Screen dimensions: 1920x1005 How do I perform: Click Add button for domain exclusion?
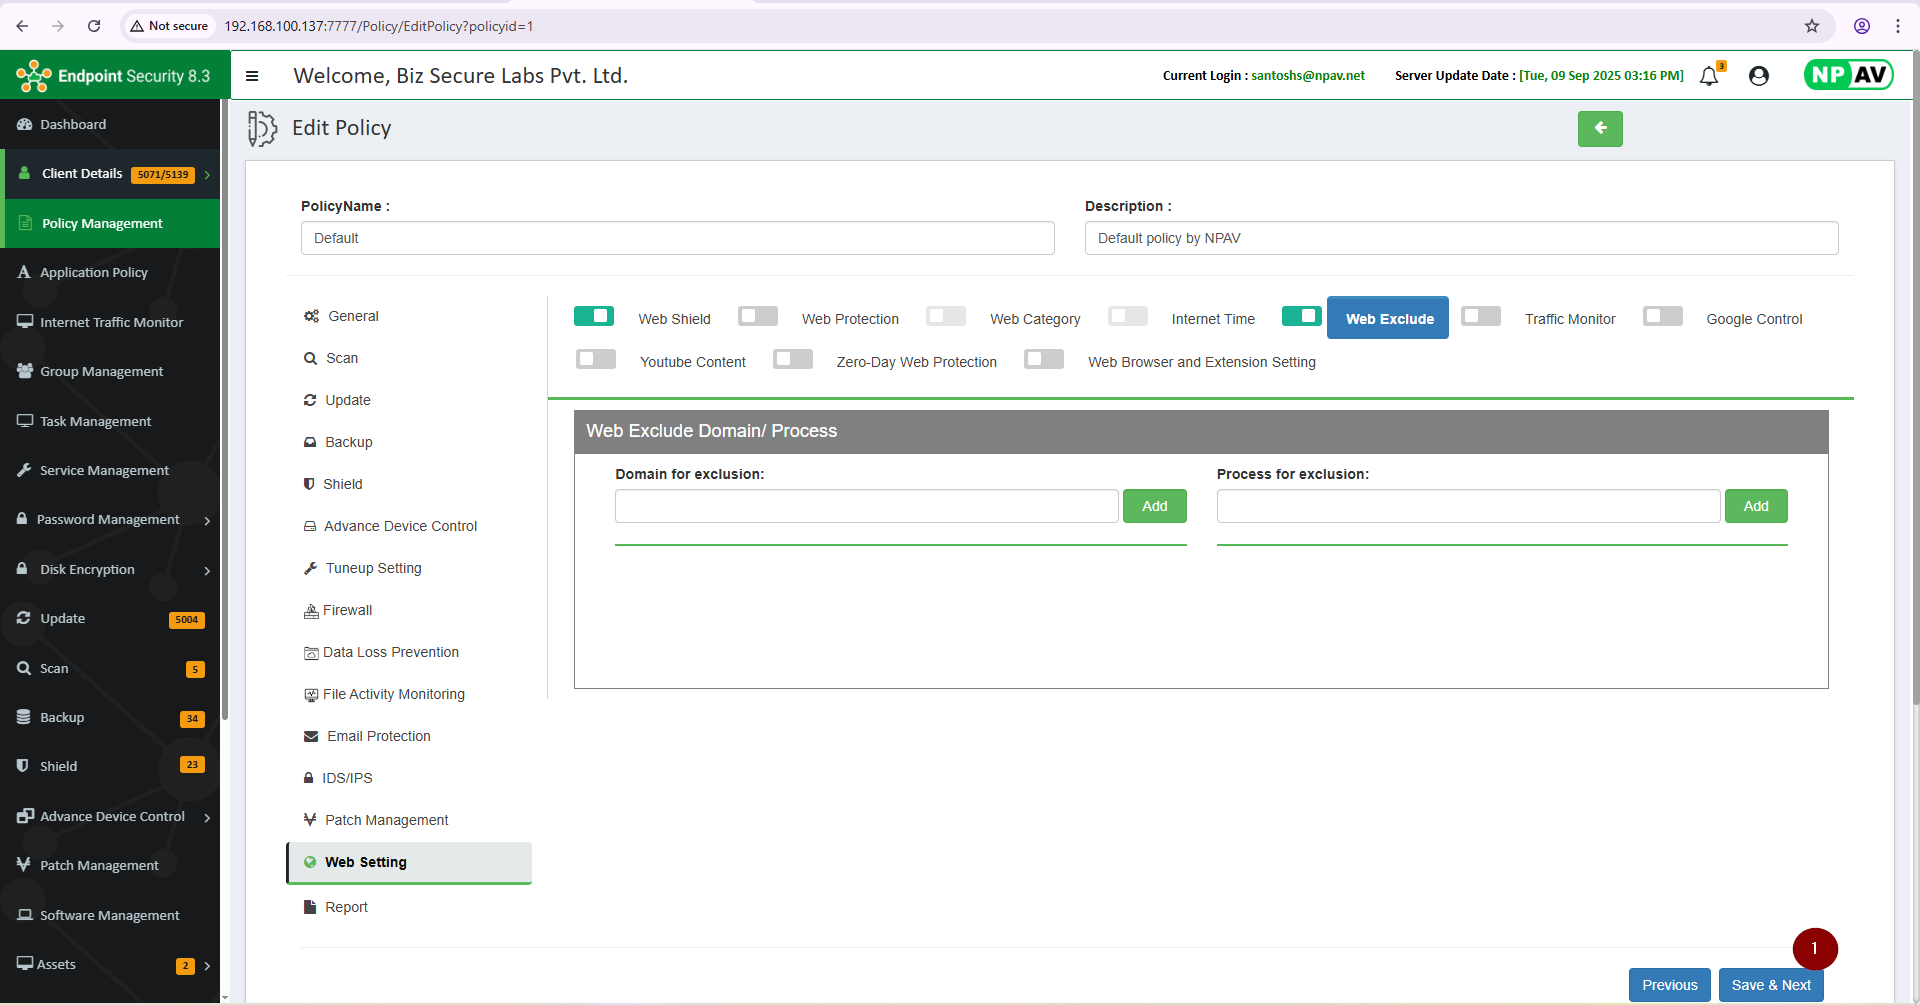click(1154, 506)
